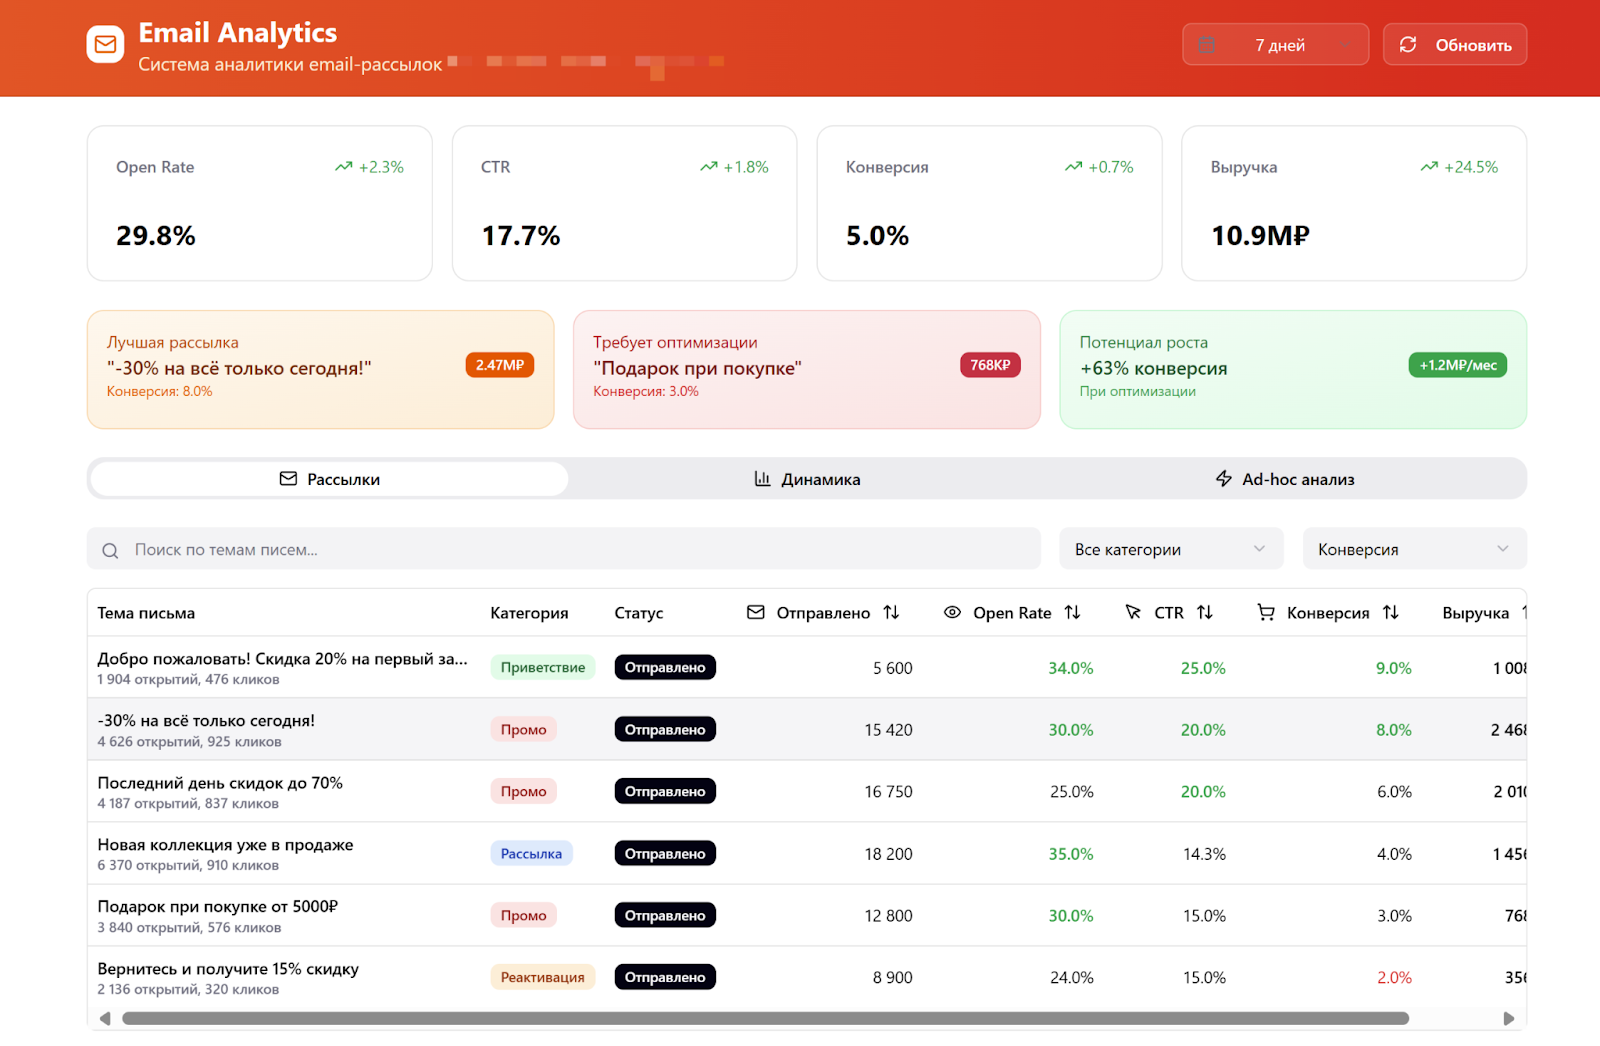Click the refresh arrows icon in Обновить
This screenshot has height=1046, width=1600.
(1408, 44)
